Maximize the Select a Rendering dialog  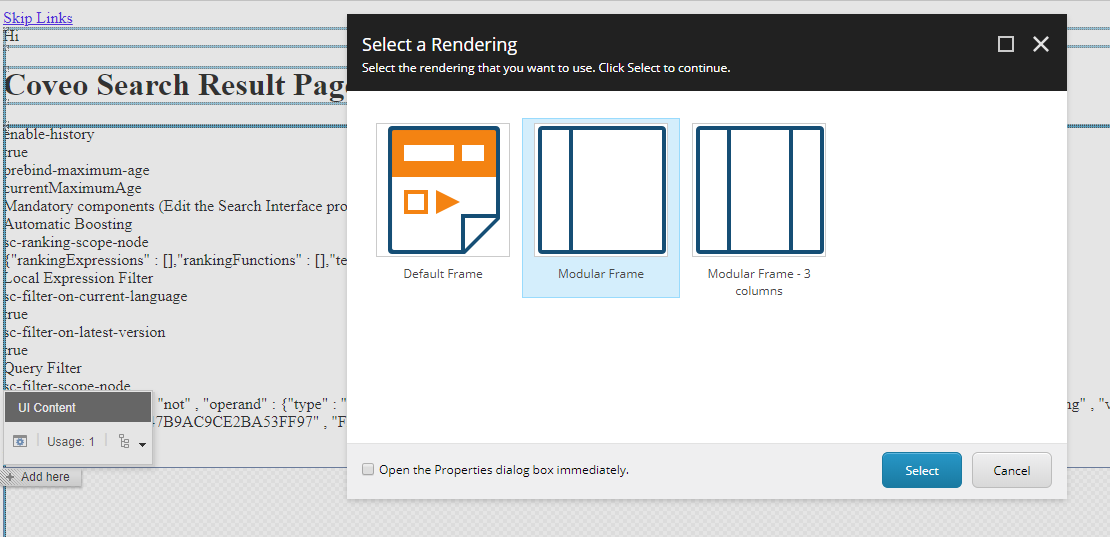coord(1005,45)
